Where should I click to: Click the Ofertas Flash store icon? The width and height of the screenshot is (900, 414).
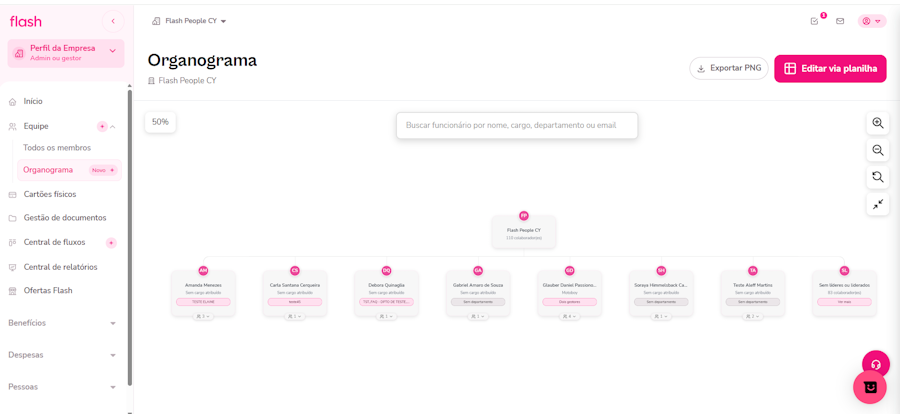click(x=13, y=291)
